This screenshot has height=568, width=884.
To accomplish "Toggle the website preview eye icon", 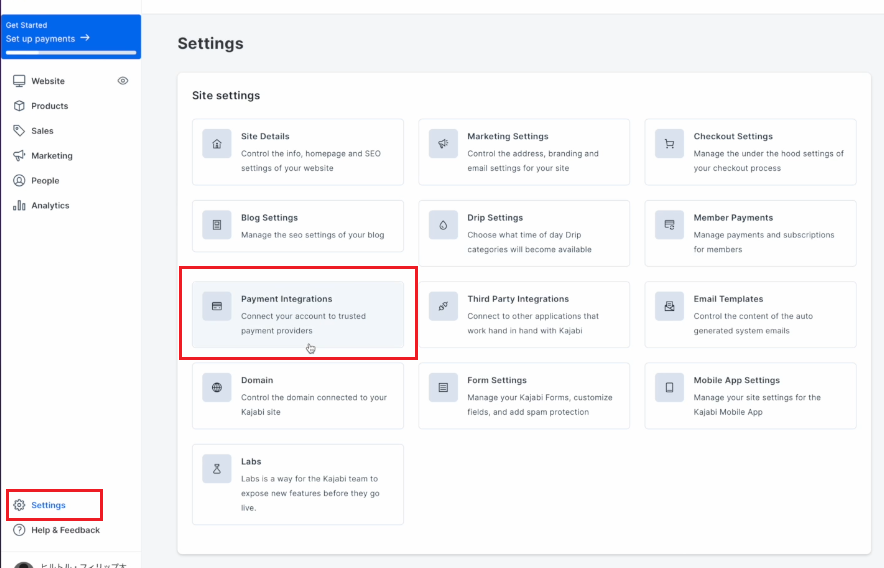I will click(123, 81).
